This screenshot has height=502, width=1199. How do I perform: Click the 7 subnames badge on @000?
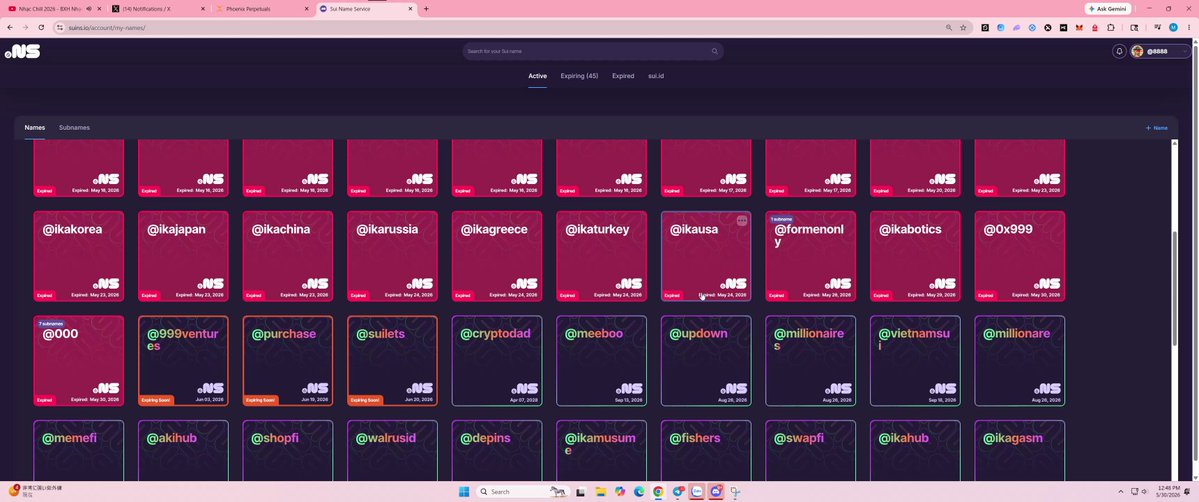coord(51,324)
